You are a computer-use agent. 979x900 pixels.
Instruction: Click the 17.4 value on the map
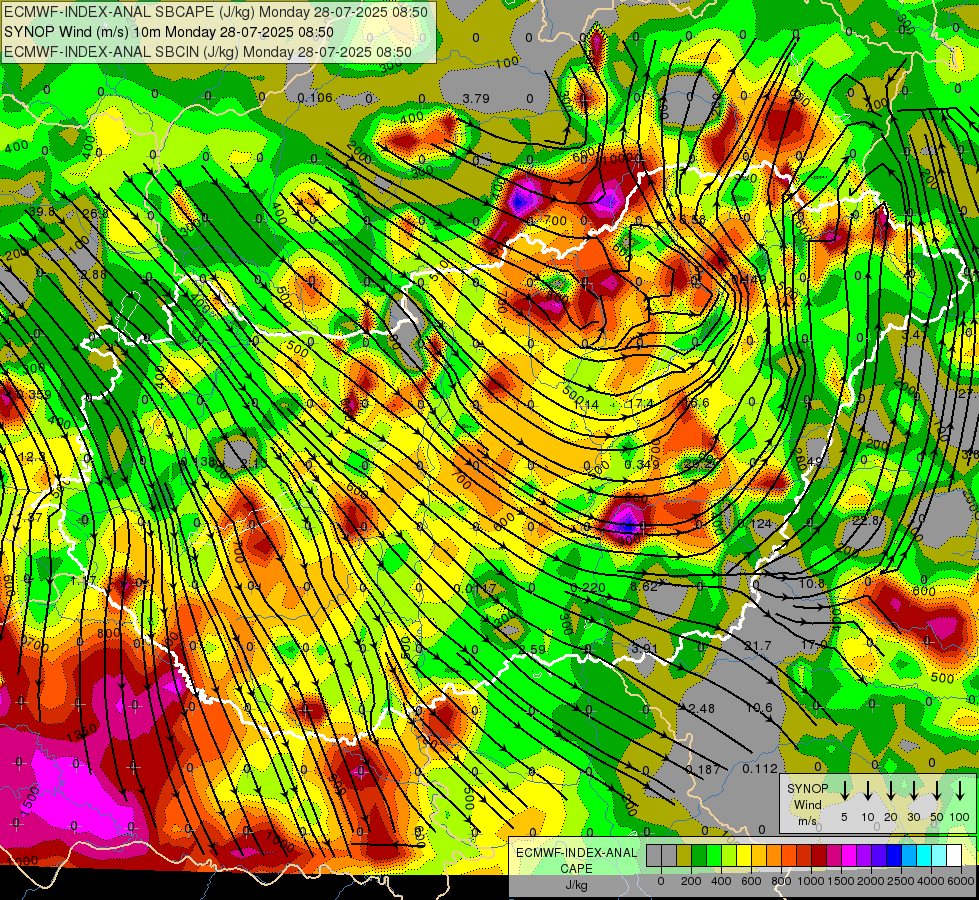(x=639, y=404)
